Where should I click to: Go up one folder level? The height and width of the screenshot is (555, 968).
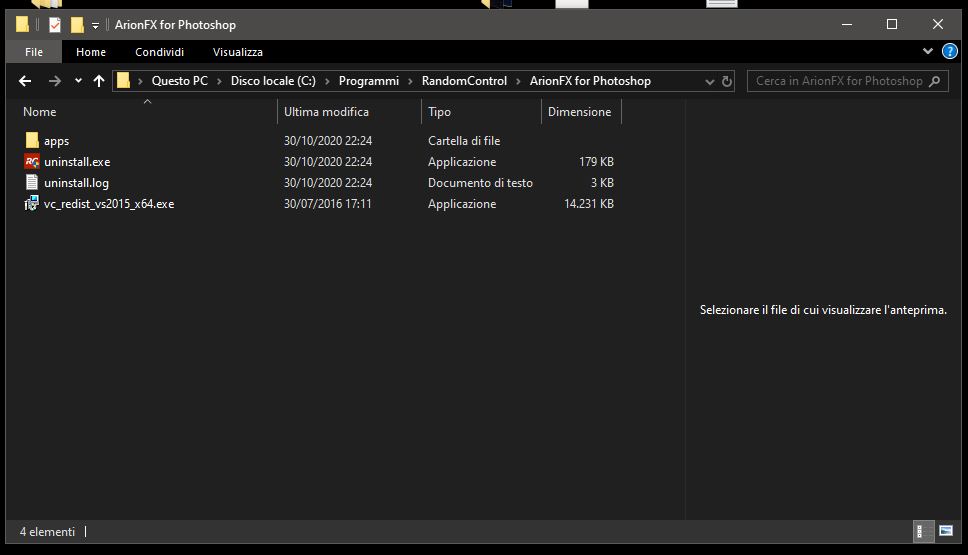[99, 81]
